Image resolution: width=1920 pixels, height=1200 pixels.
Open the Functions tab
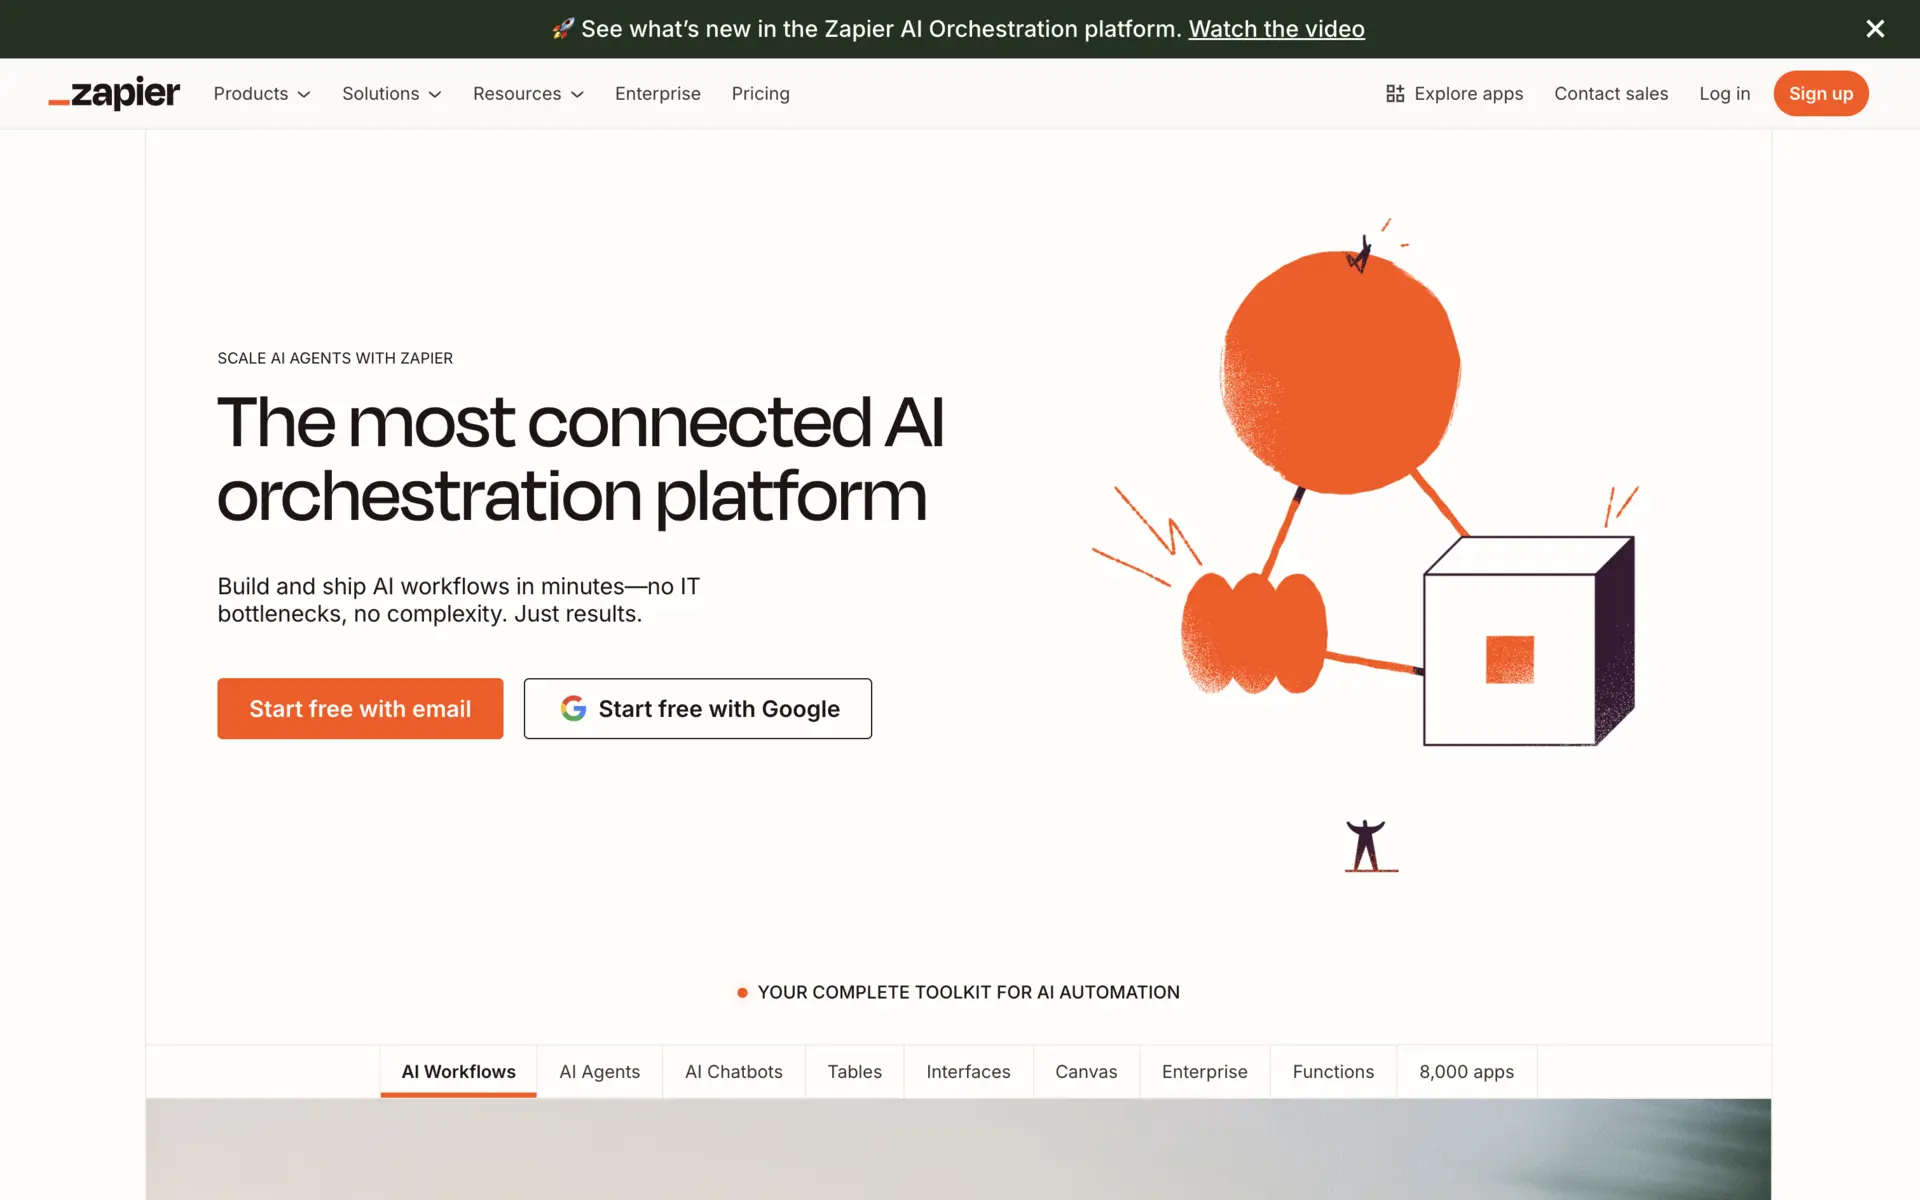[x=1333, y=1071]
